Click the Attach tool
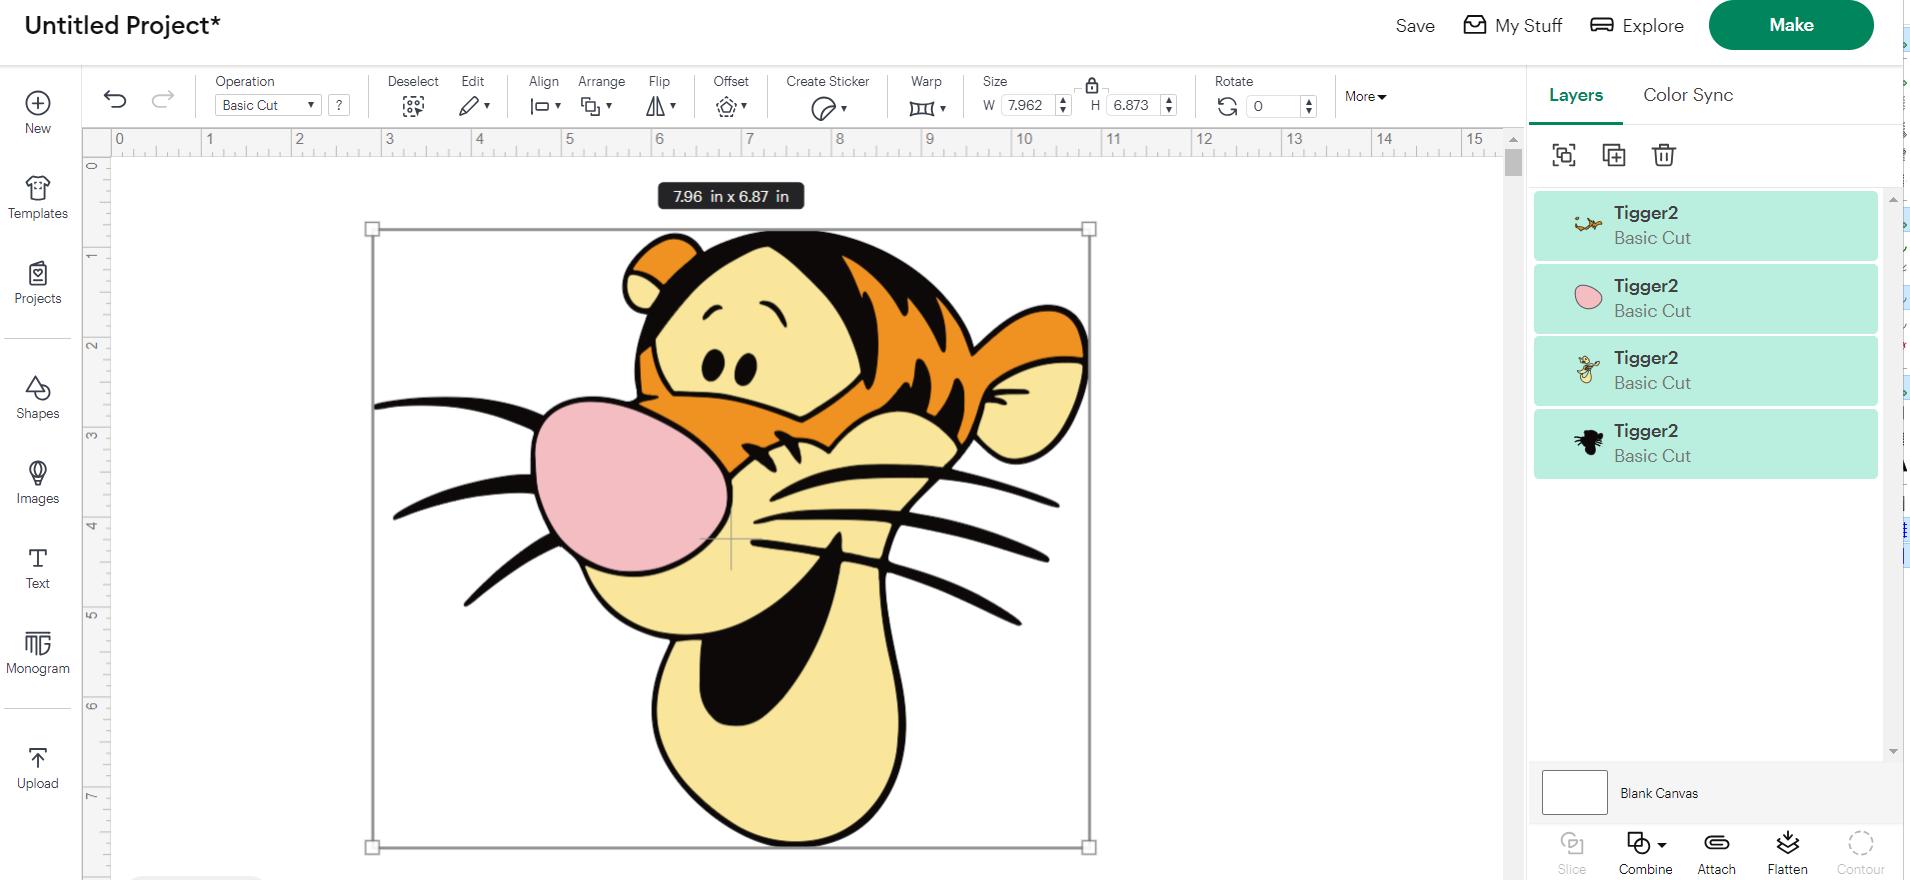Screen dimensions: 1910x880 tap(1717, 852)
